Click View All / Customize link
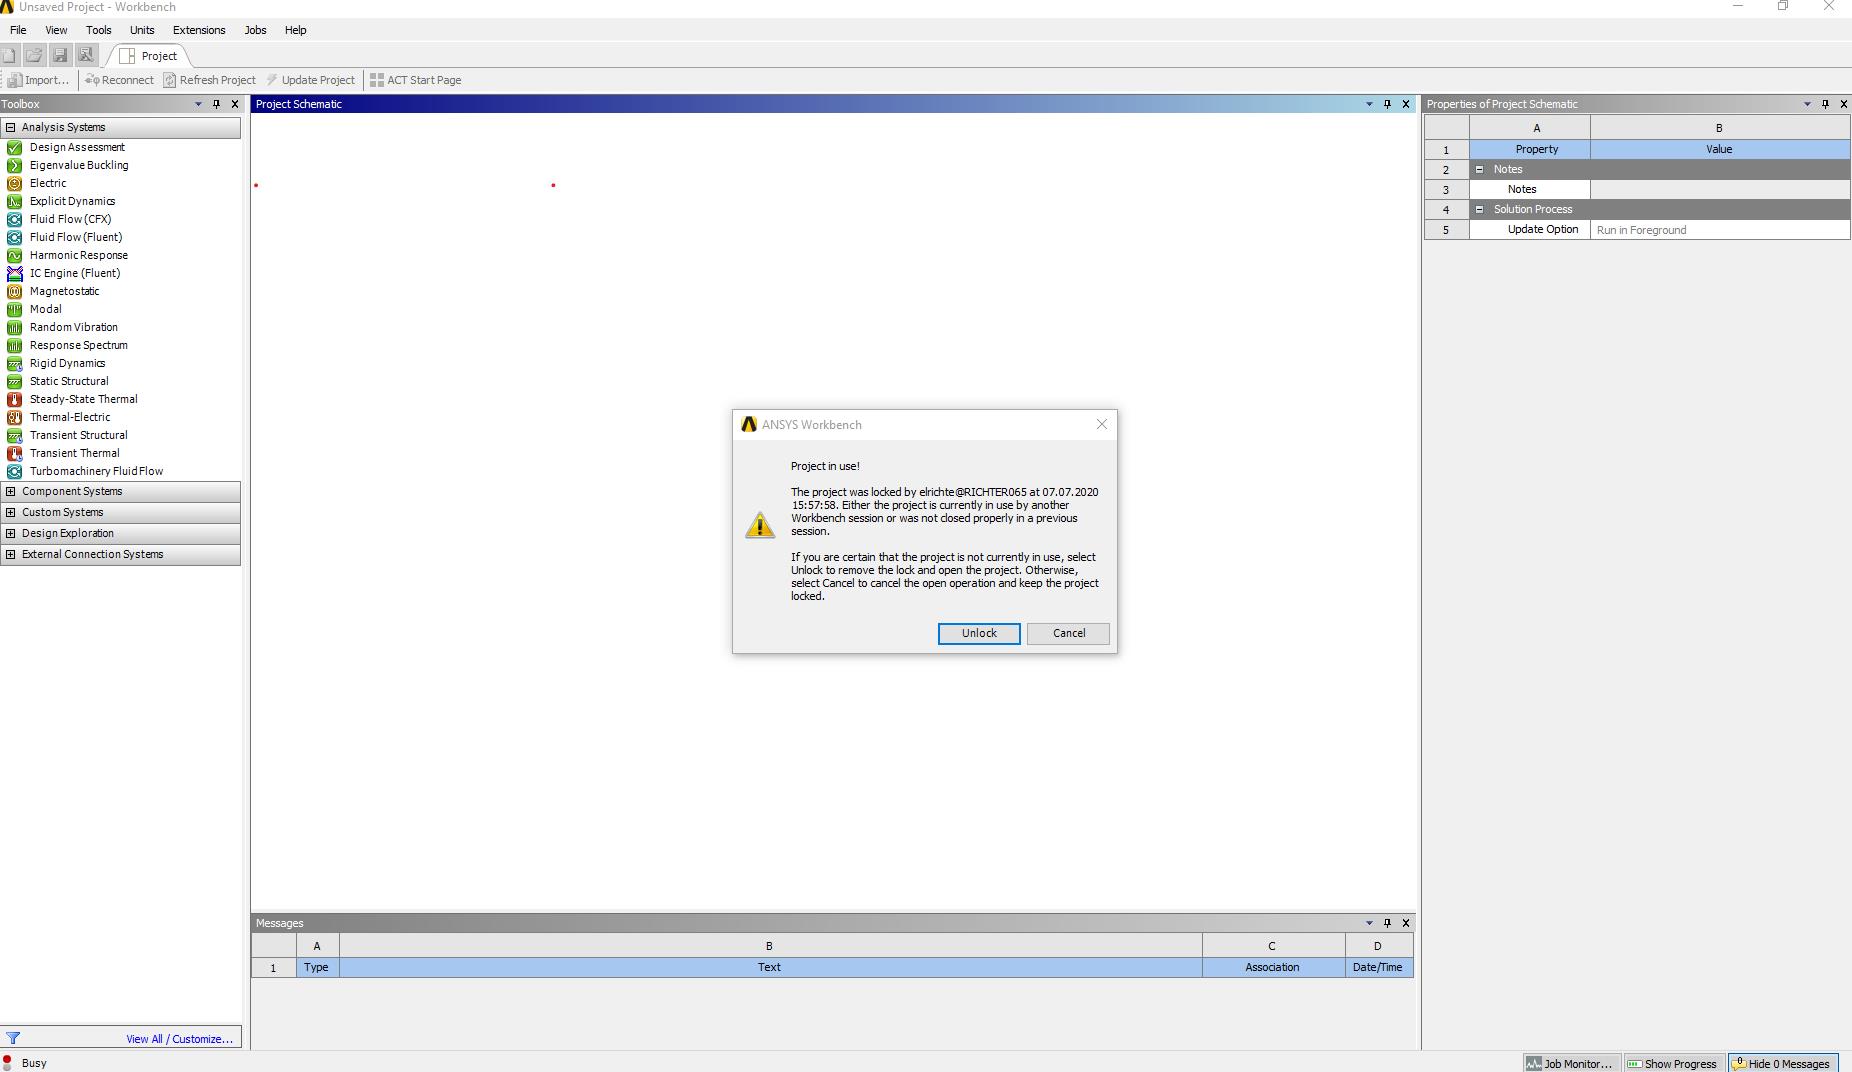Viewport: 1852px width, 1072px height. coord(179,1039)
